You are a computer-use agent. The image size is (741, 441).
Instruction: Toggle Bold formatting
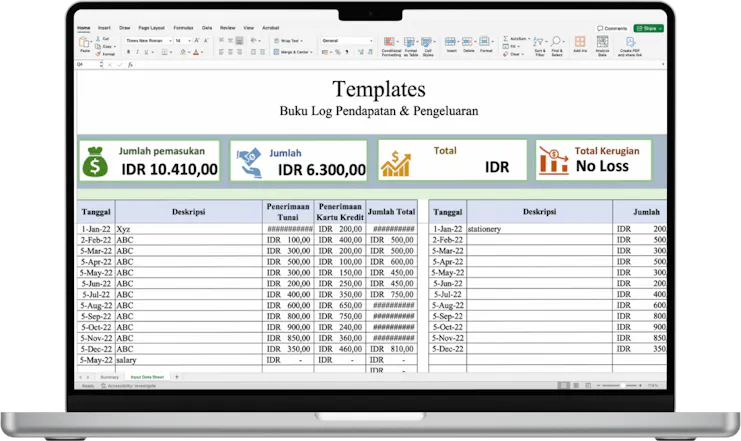[129, 52]
